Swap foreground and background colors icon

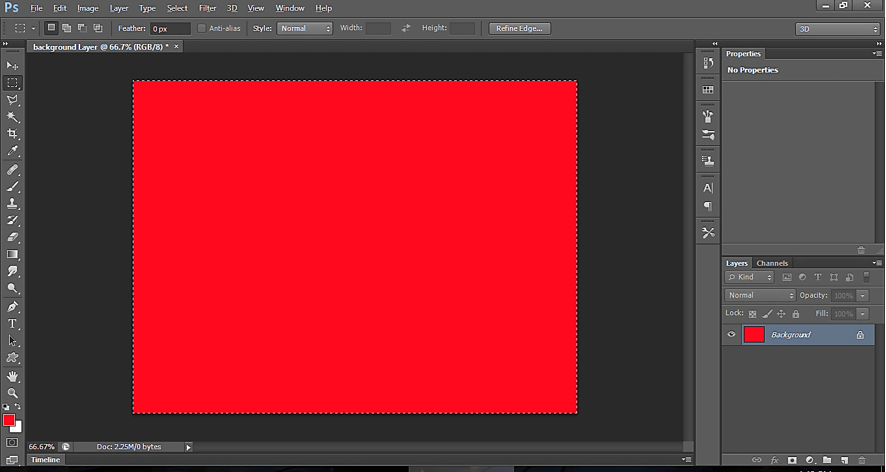point(18,406)
